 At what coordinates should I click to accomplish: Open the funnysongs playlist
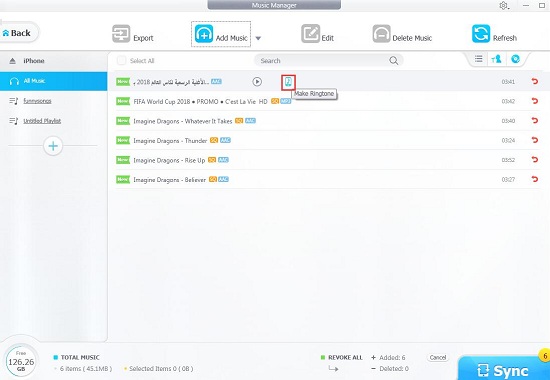tap(37, 101)
